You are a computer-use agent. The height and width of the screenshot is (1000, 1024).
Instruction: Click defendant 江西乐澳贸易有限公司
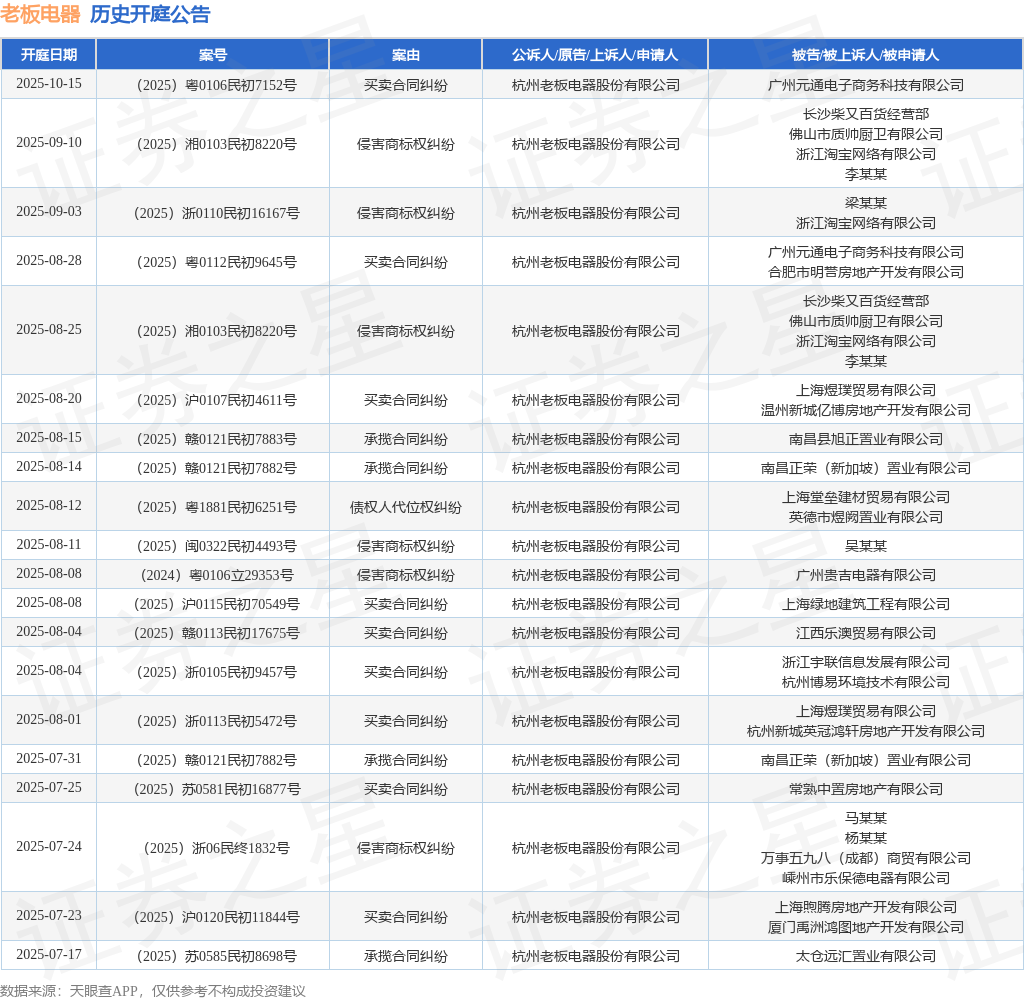tap(866, 633)
